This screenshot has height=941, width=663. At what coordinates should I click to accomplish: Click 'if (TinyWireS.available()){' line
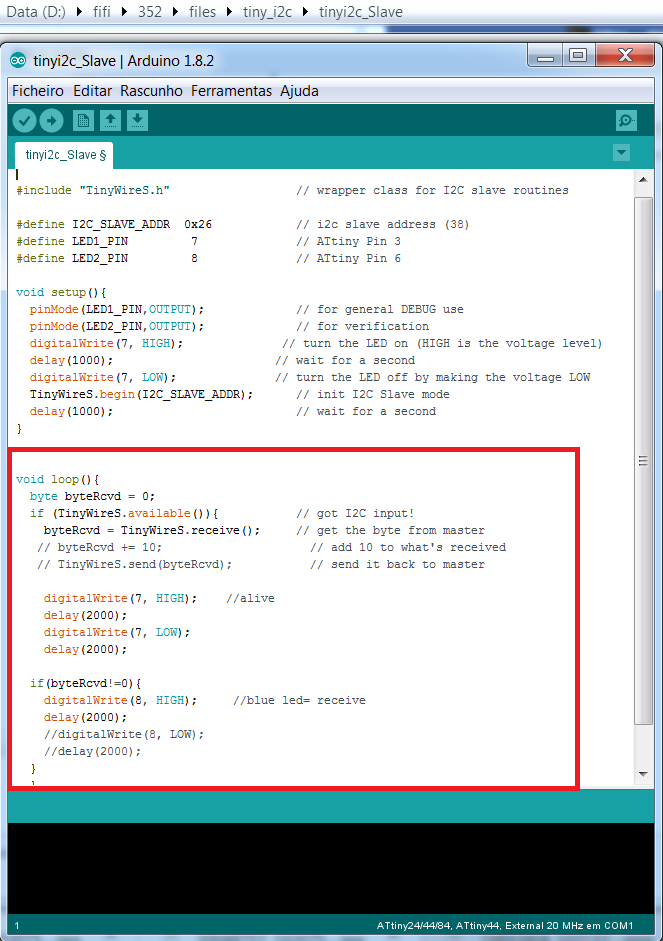point(124,513)
